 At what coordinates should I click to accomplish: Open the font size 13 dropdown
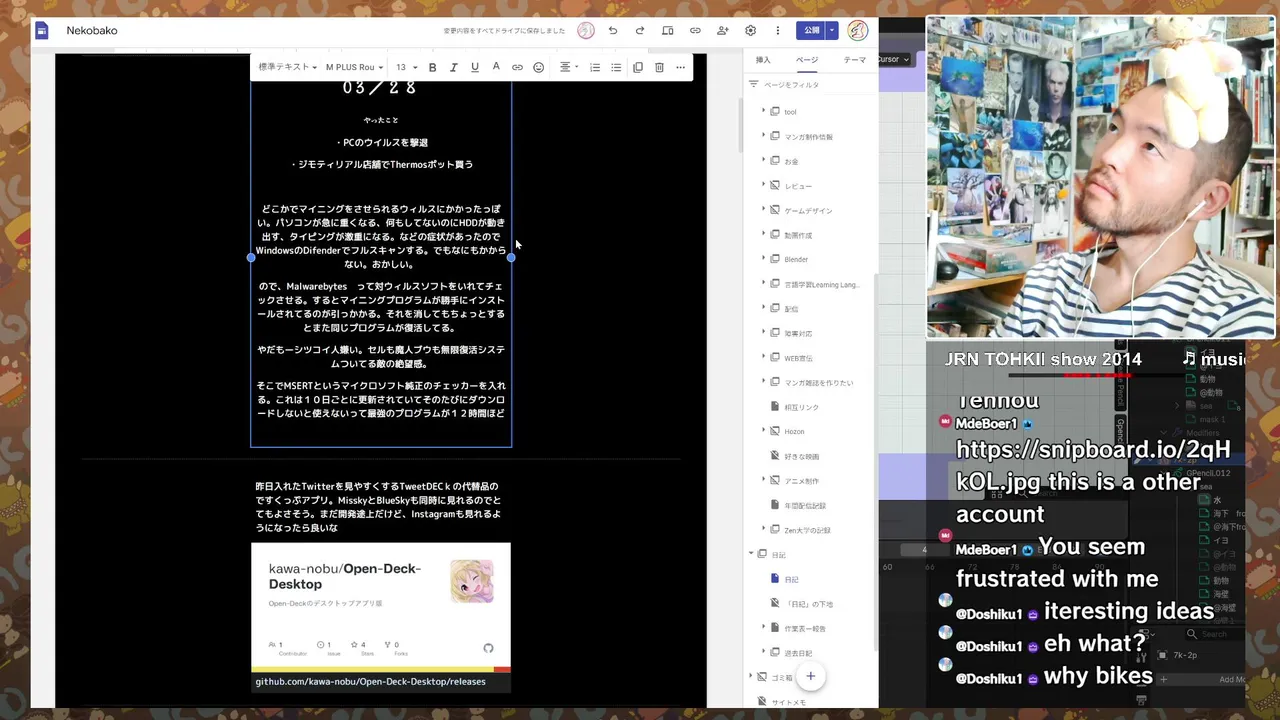point(406,67)
